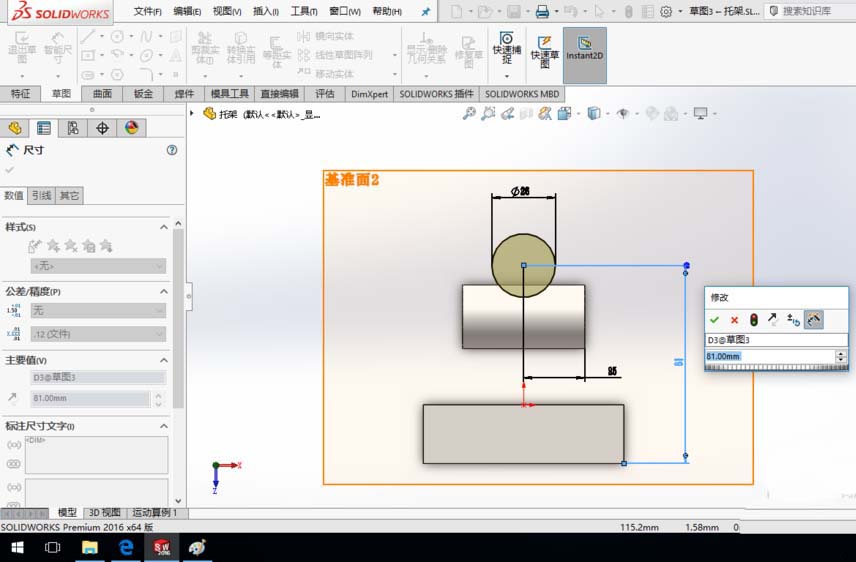Click the zoom to fit magnifier icon

pyautogui.click(x=469, y=114)
